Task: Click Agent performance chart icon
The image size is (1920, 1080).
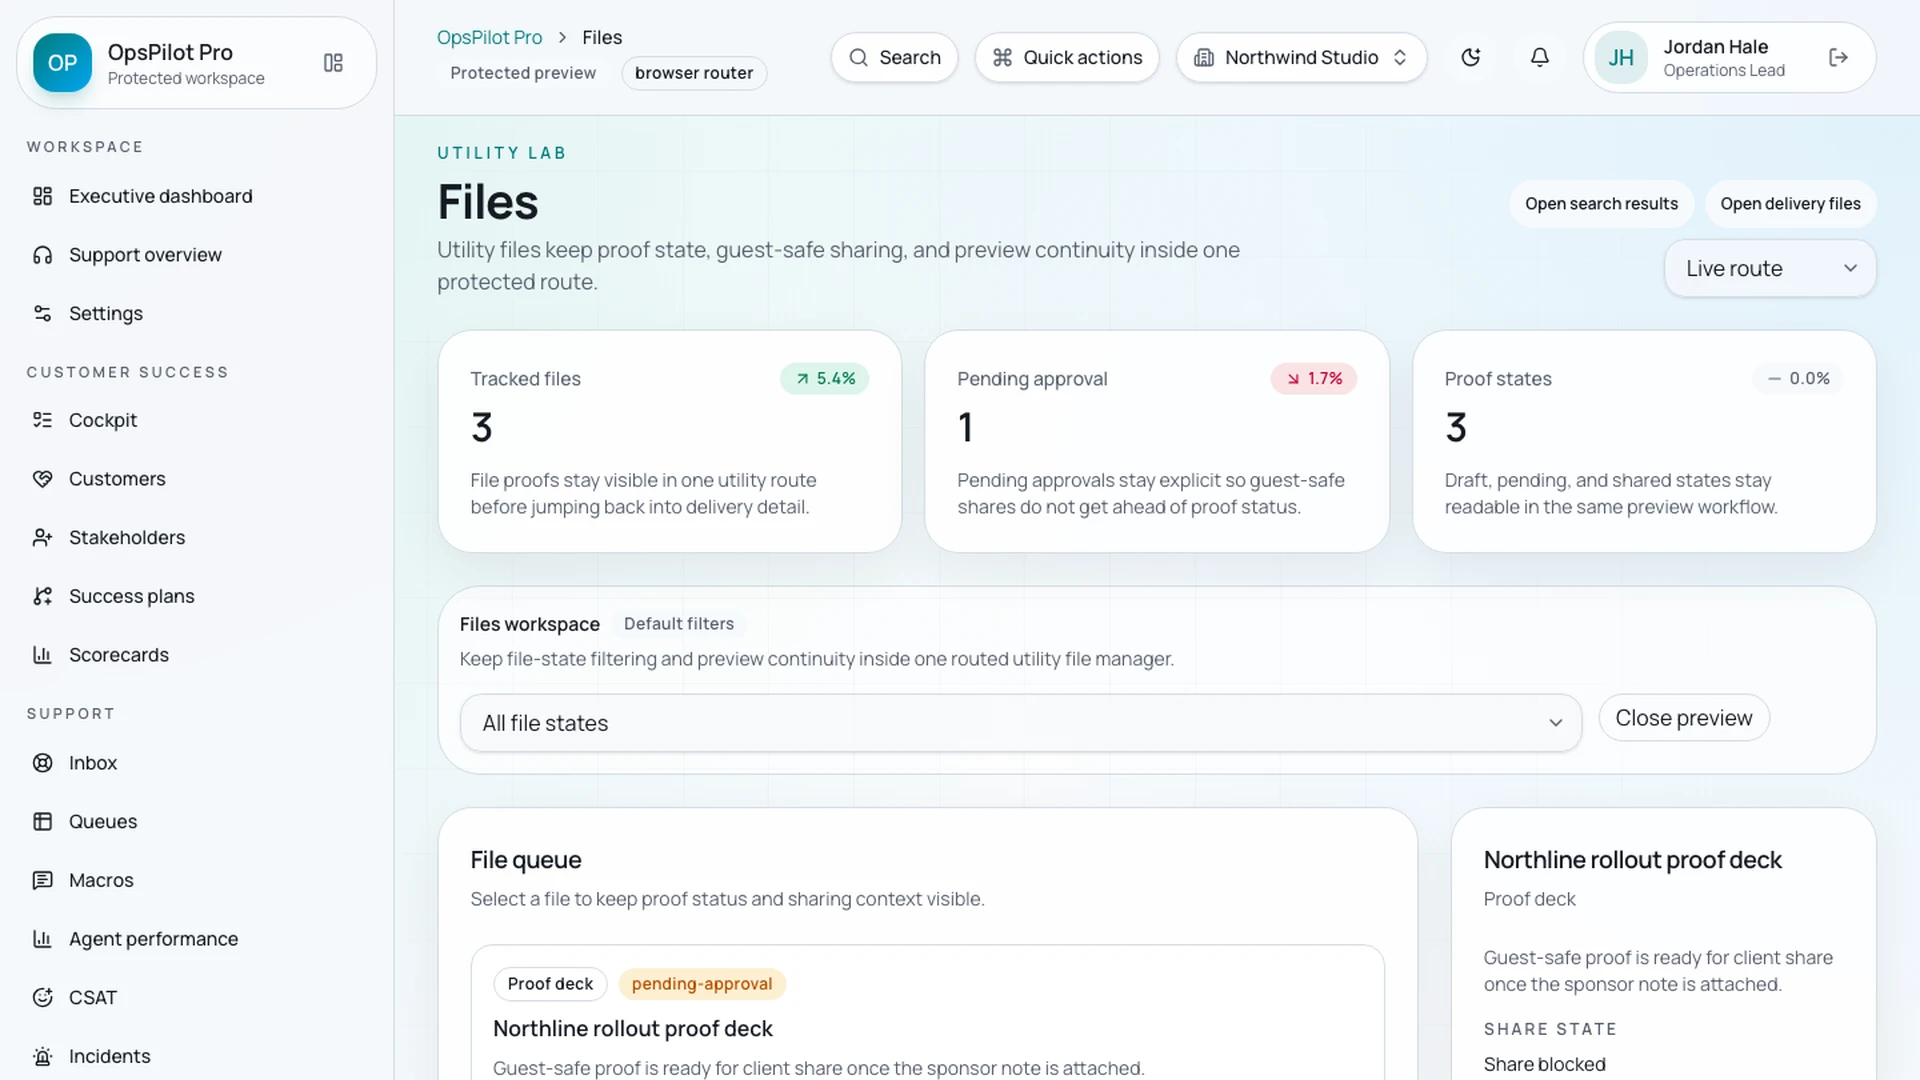Action: point(42,939)
